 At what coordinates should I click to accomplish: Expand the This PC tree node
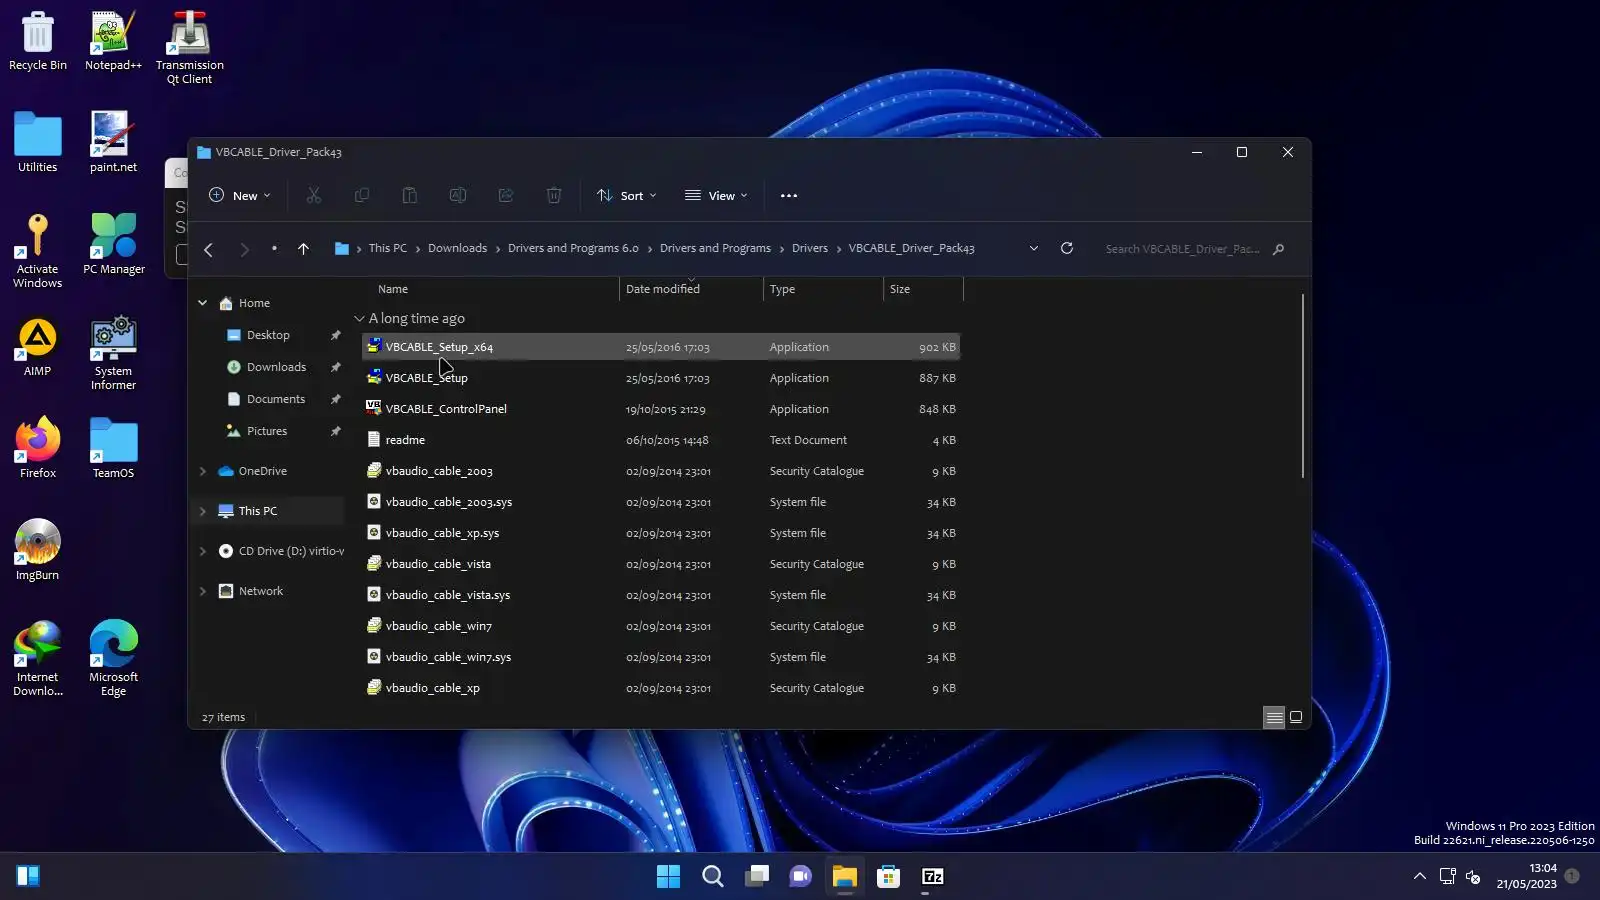pyautogui.click(x=203, y=511)
